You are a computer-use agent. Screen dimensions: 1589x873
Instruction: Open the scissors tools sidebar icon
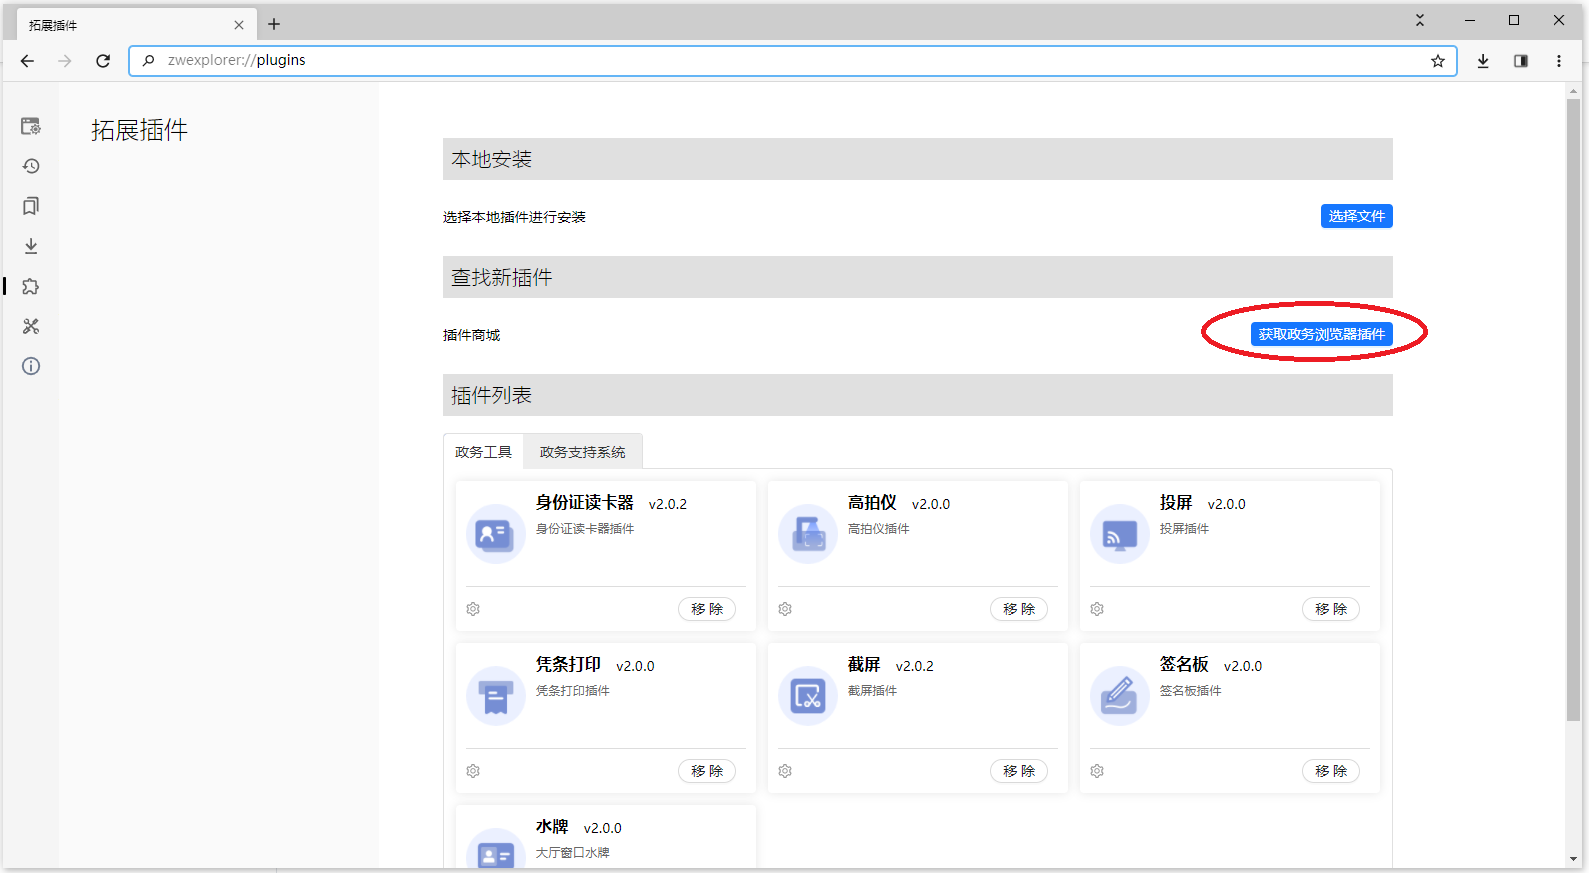point(31,327)
